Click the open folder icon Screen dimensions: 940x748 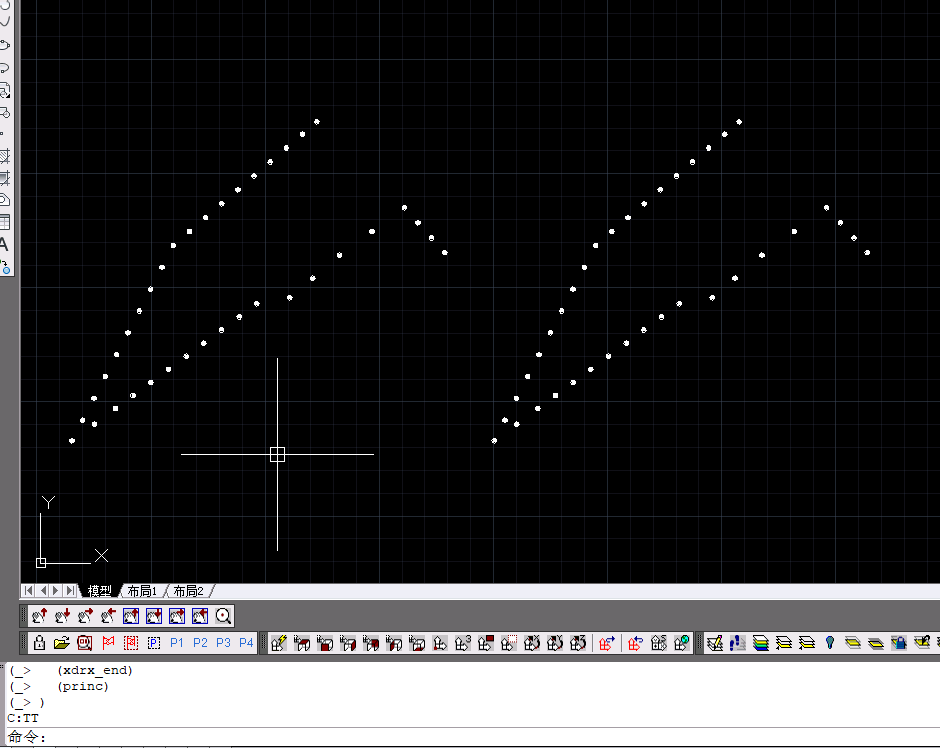(x=62, y=643)
